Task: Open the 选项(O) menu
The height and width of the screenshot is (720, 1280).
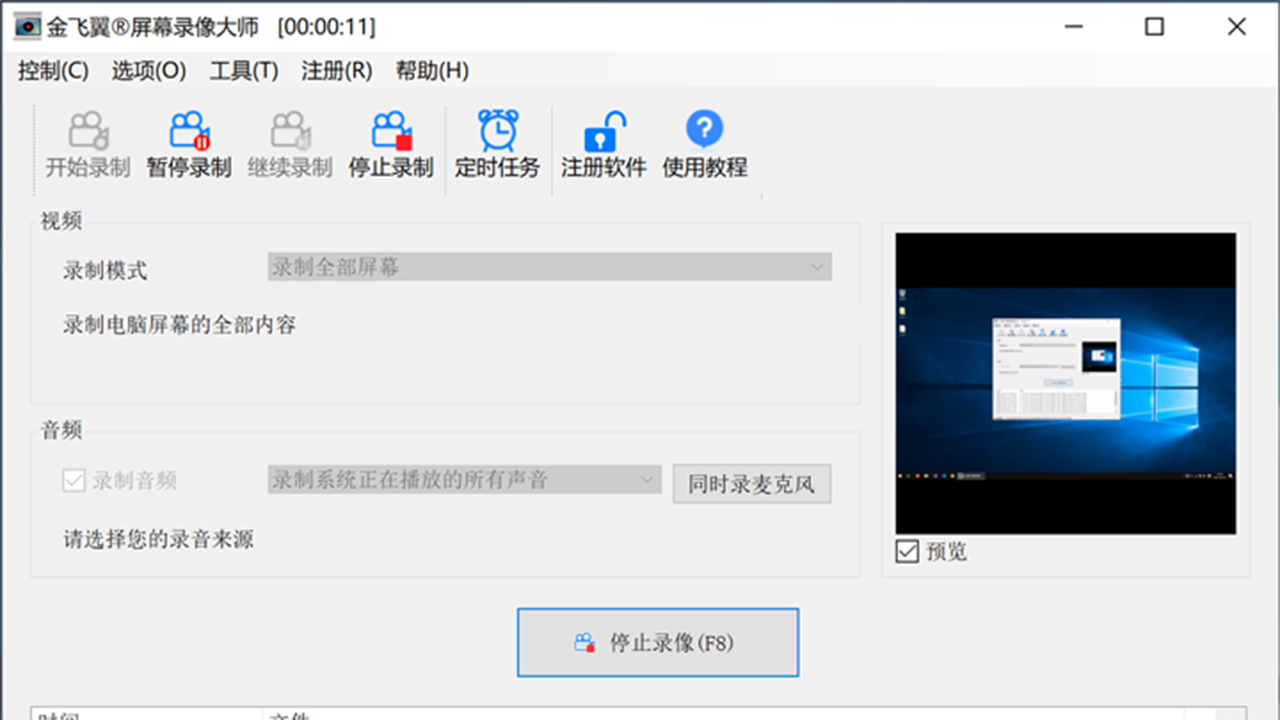Action: 149,71
